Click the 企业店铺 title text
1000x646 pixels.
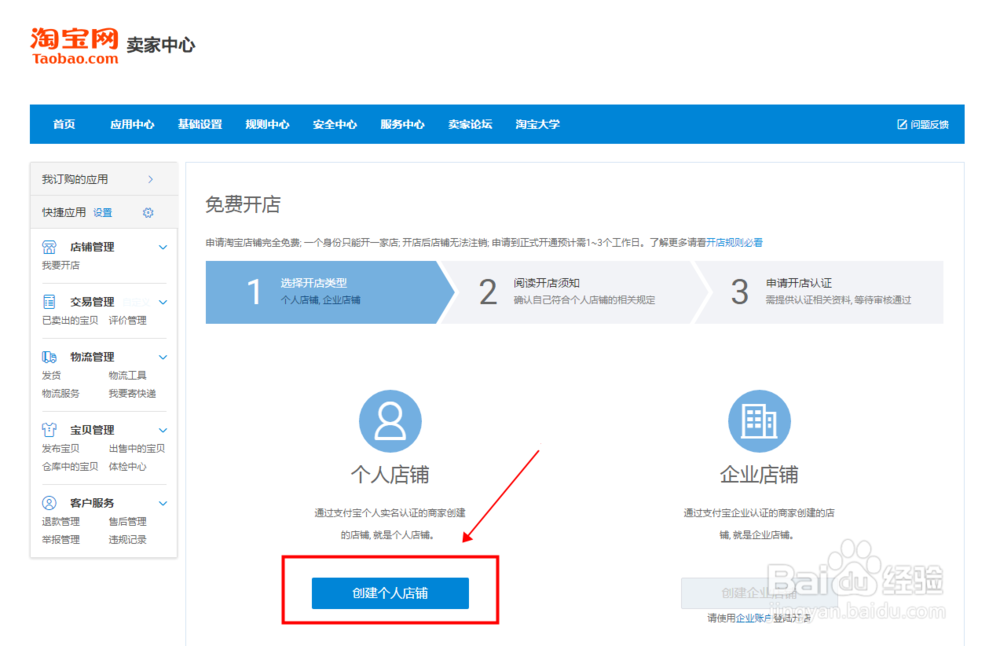pyautogui.click(x=759, y=474)
